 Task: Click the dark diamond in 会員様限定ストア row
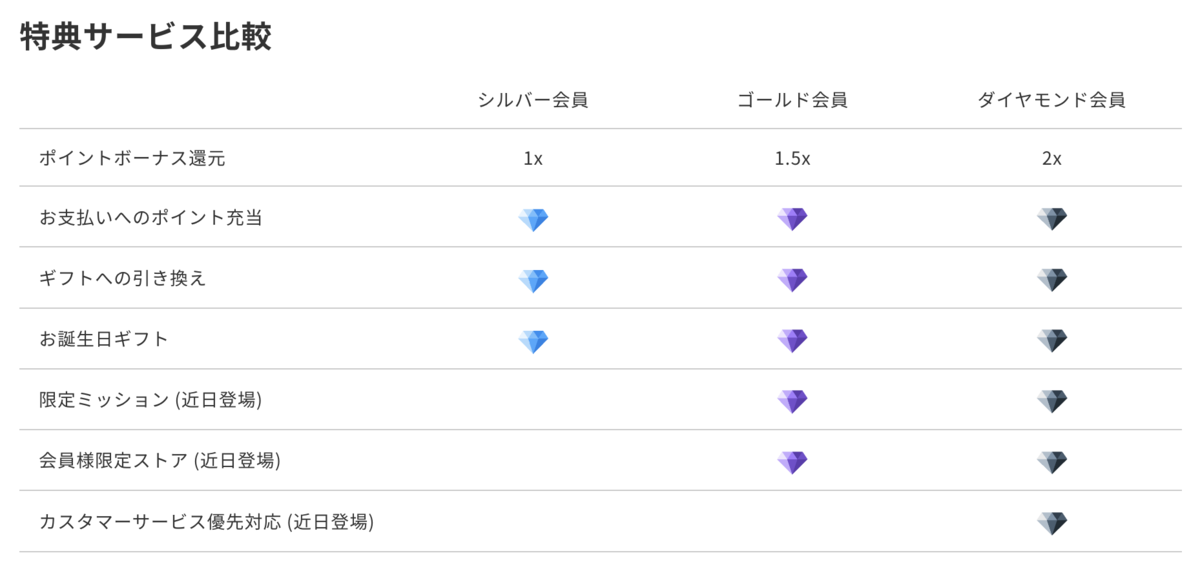[1052, 462]
